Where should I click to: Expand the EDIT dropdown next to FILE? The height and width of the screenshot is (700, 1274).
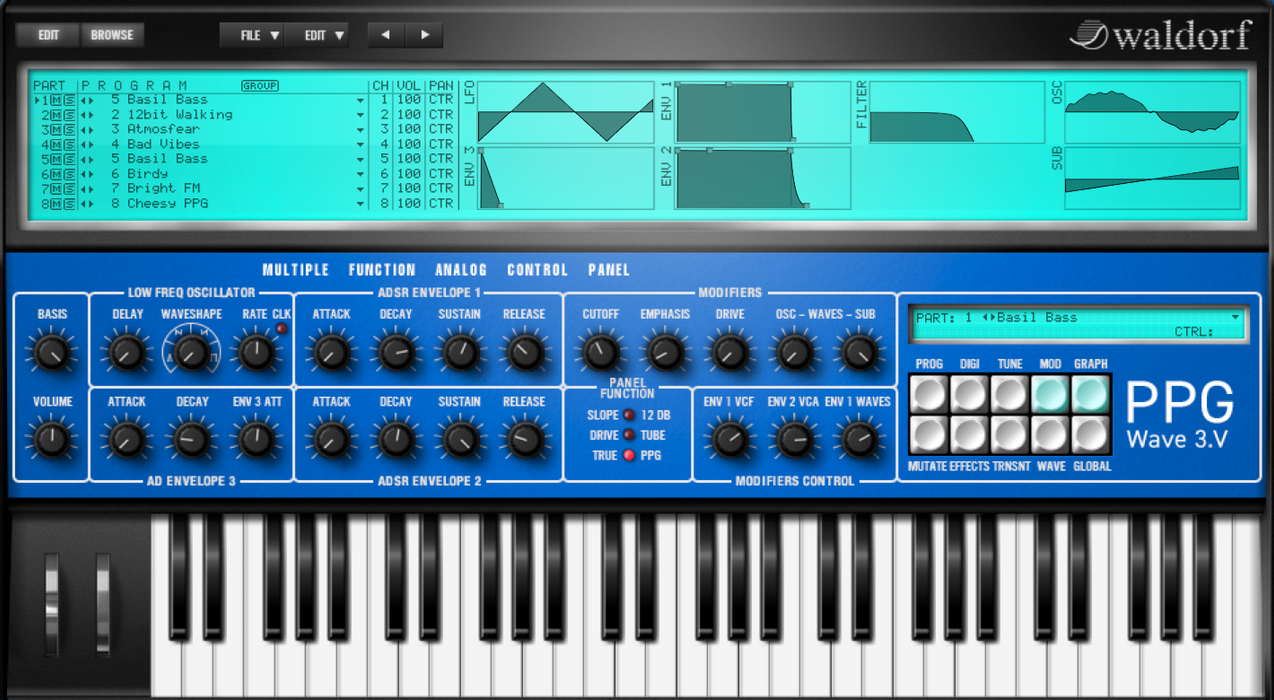pos(319,35)
